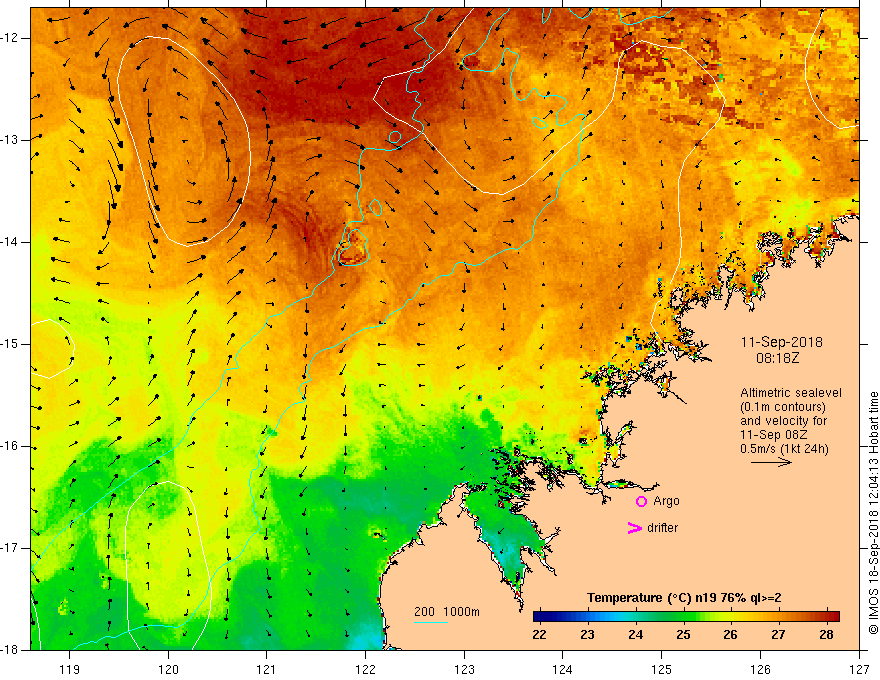Click latitude axis label -16
This screenshot has width=880, height=680.
click(10, 446)
